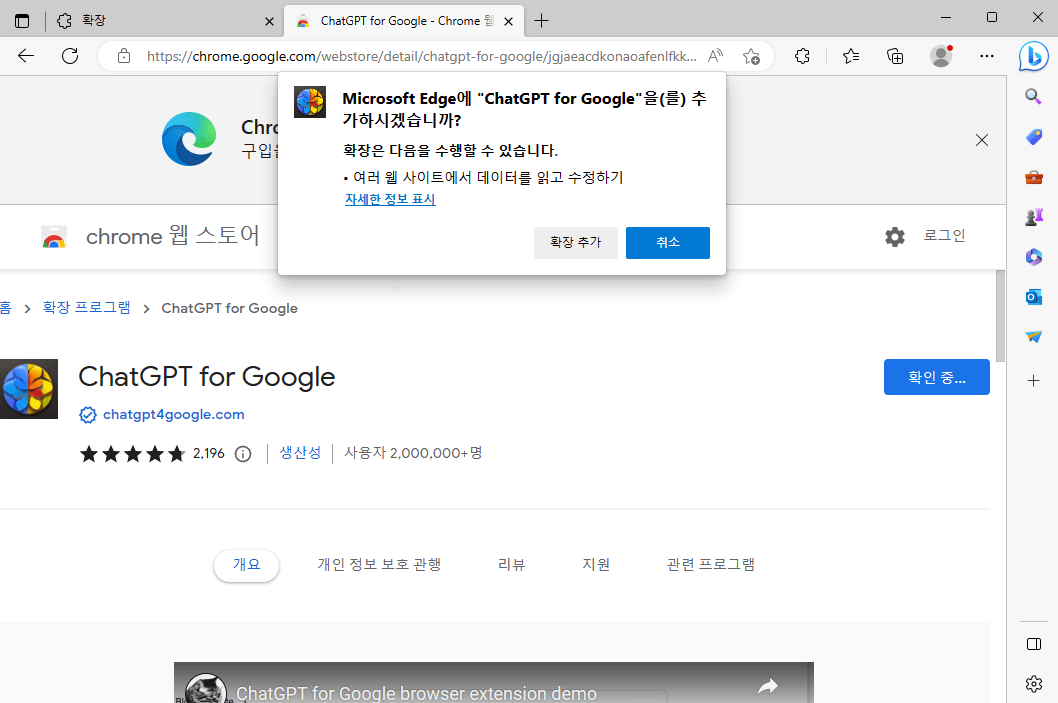Click the star rating 2,196
Image resolution: width=1058 pixels, height=703 pixels.
tap(152, 453)
